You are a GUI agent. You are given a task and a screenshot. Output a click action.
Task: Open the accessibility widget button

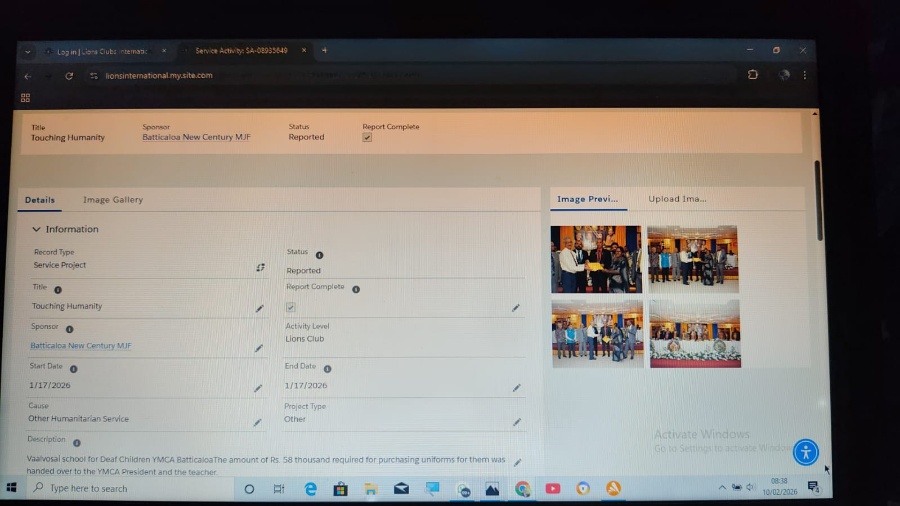tap(806, 452)
